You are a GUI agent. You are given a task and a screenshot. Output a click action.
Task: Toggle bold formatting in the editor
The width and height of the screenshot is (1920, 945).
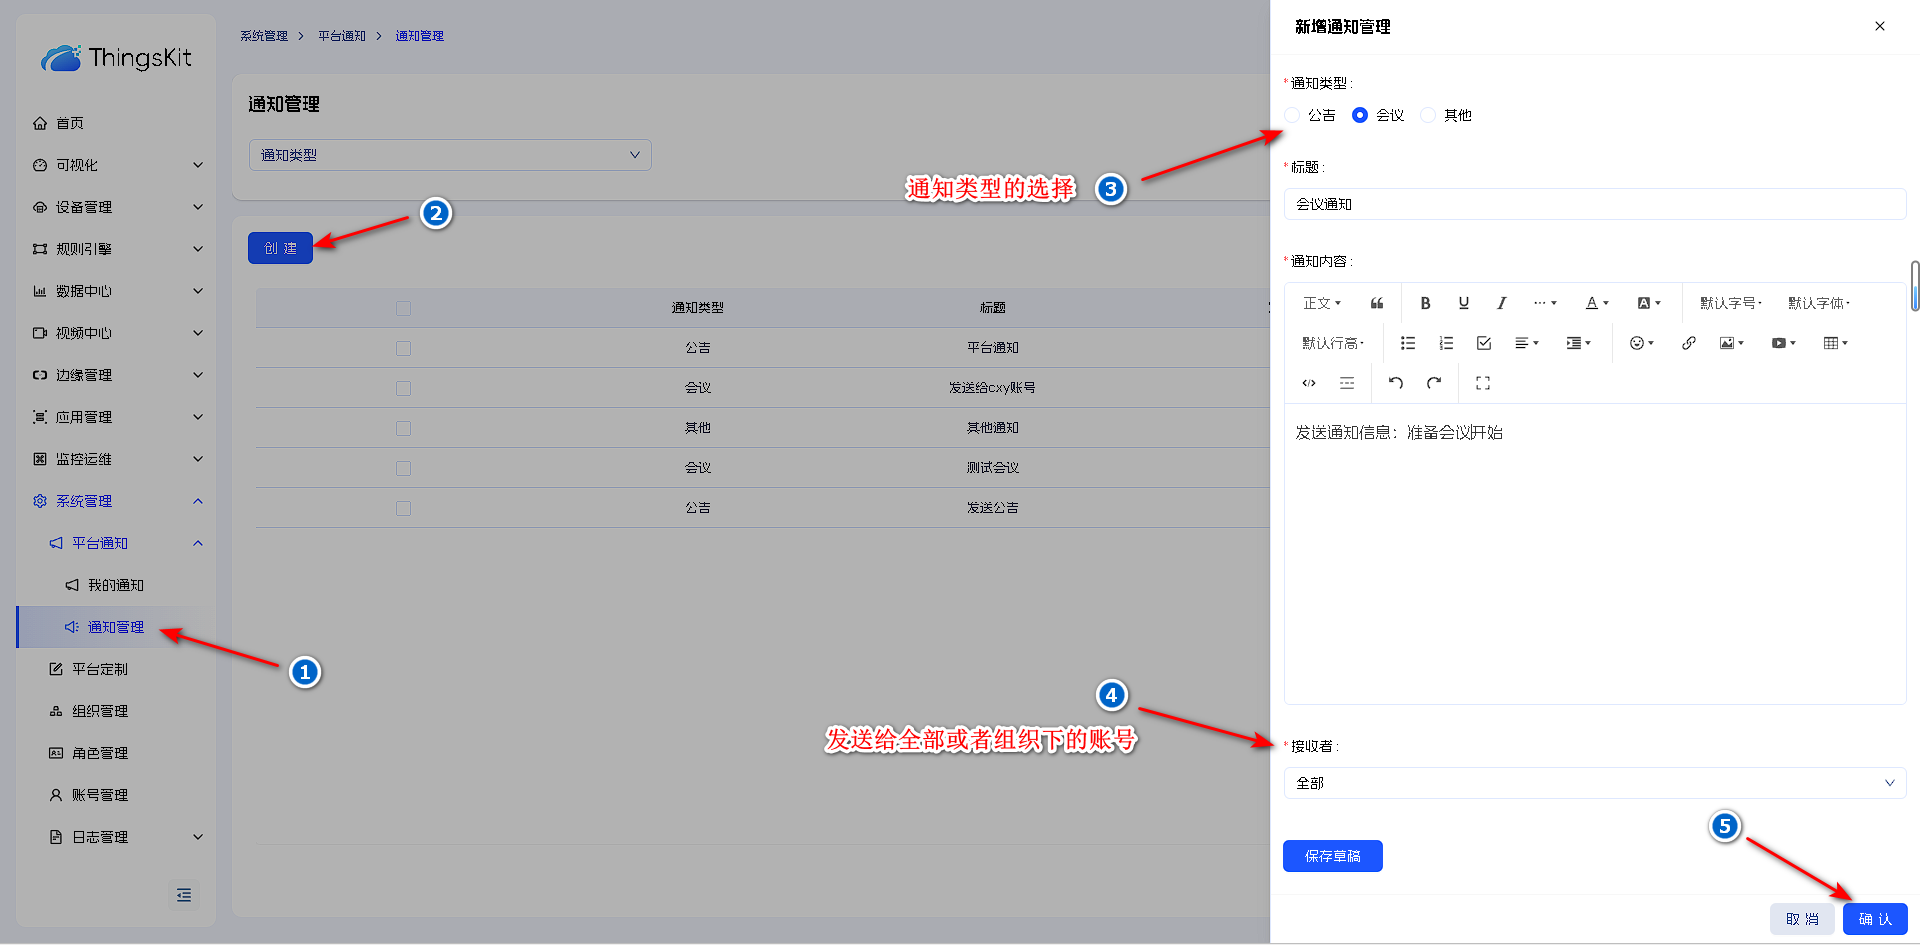click(1425, 303)
